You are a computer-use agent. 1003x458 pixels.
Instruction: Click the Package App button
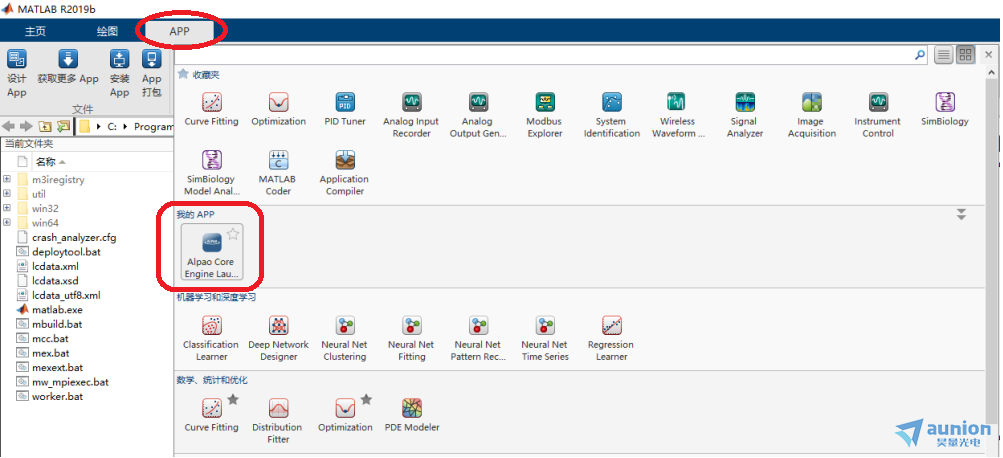coord(152,73)
